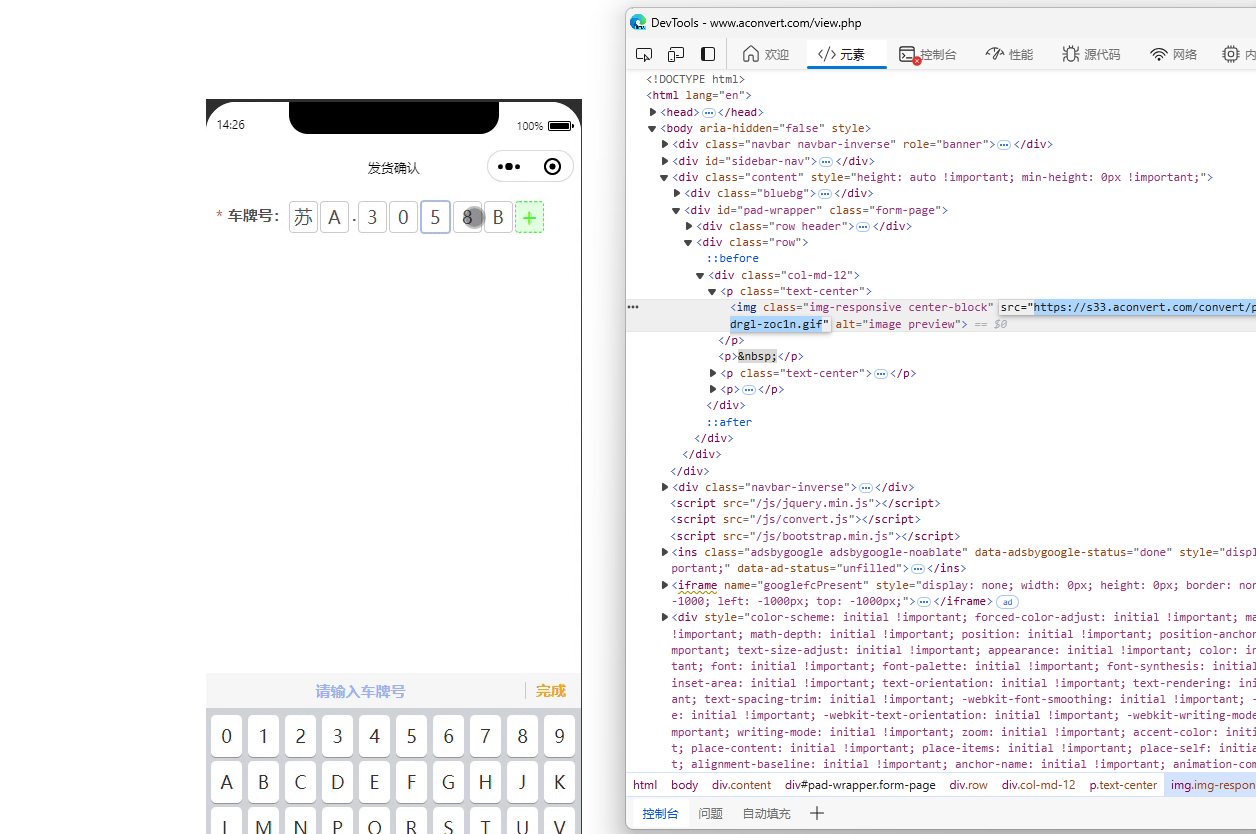Collapse the div#pad-wrapper node
Viewport: 1256px width, 834px height.
(x=677, y=210)
